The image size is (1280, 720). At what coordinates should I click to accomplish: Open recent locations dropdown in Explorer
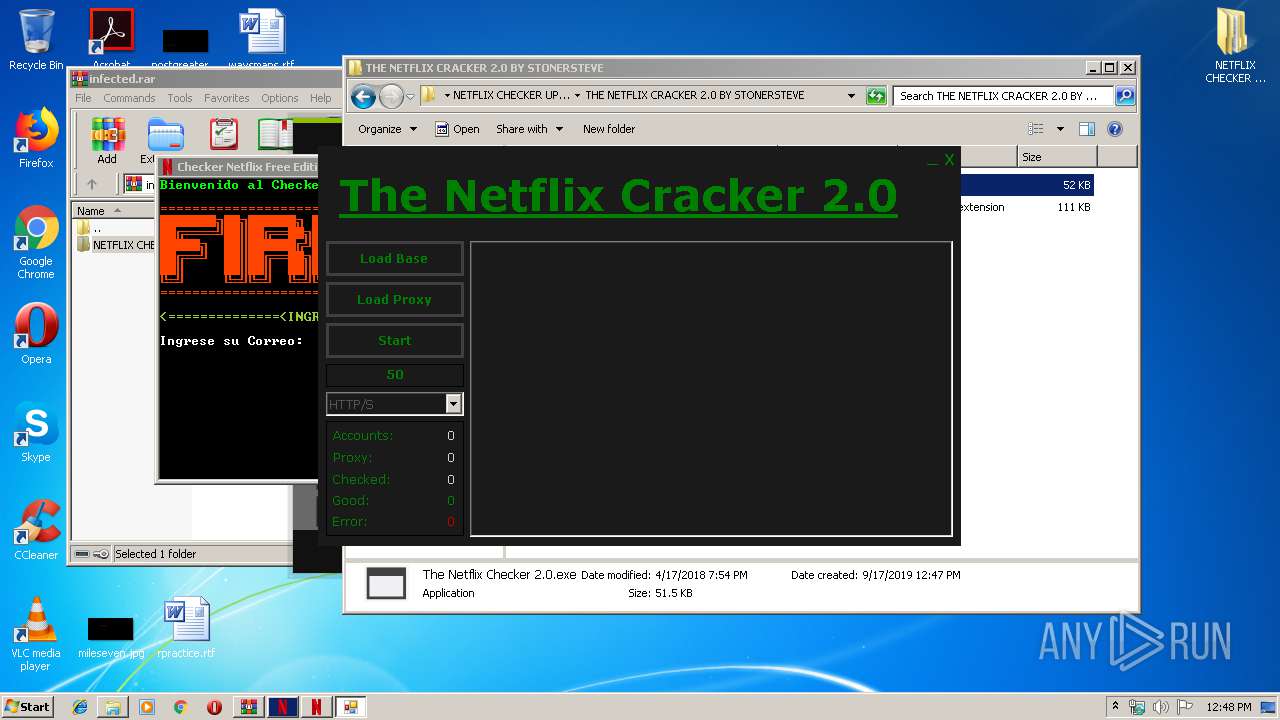(x=409, y=97)
